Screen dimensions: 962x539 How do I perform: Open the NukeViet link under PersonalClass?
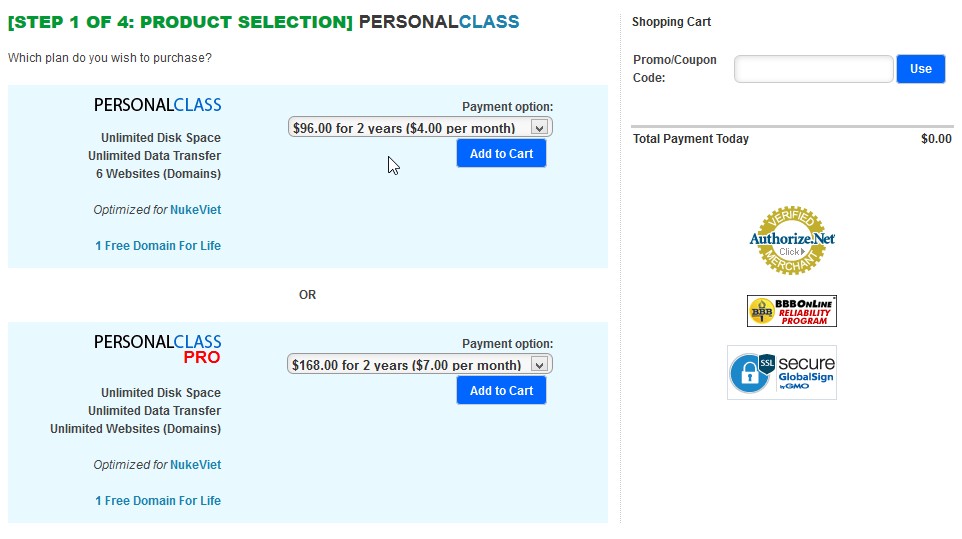point(195,210)
